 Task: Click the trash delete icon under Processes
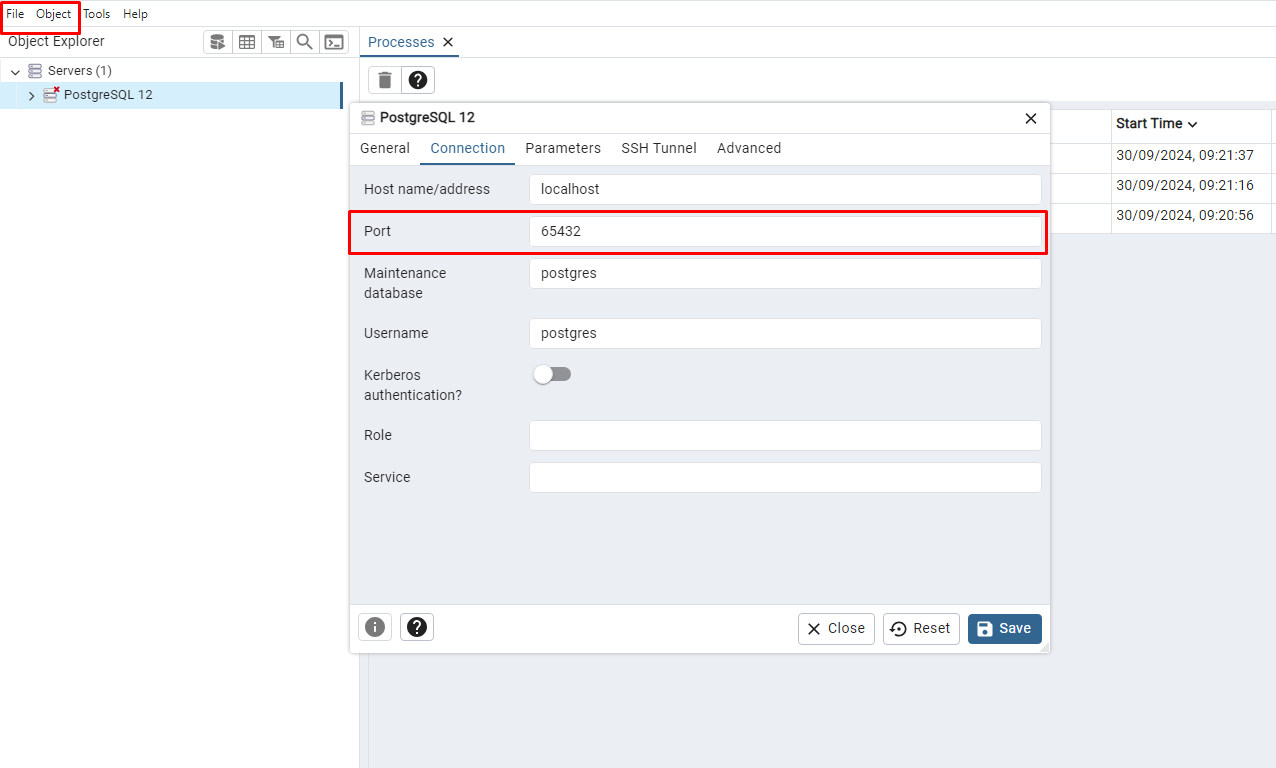tap(385, 80)
